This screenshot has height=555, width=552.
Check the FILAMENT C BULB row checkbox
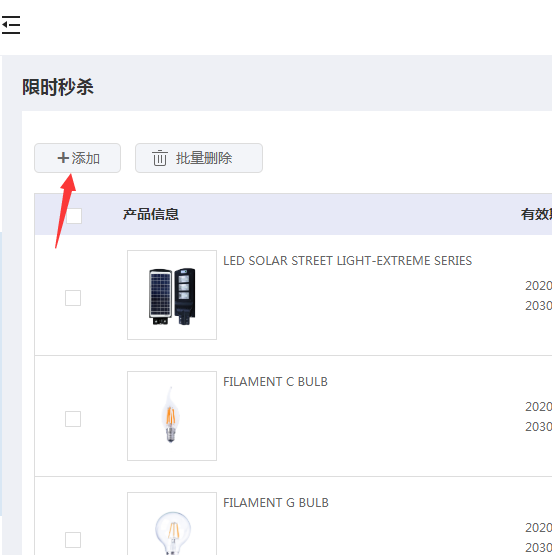[x=73, y=419]
